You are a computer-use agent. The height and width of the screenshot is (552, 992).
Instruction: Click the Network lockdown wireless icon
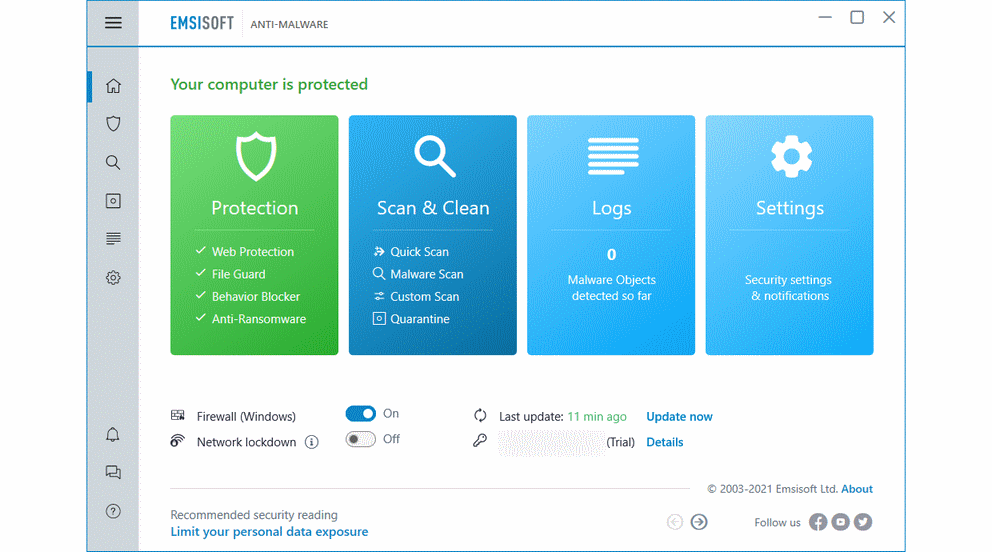pos(178,441)
